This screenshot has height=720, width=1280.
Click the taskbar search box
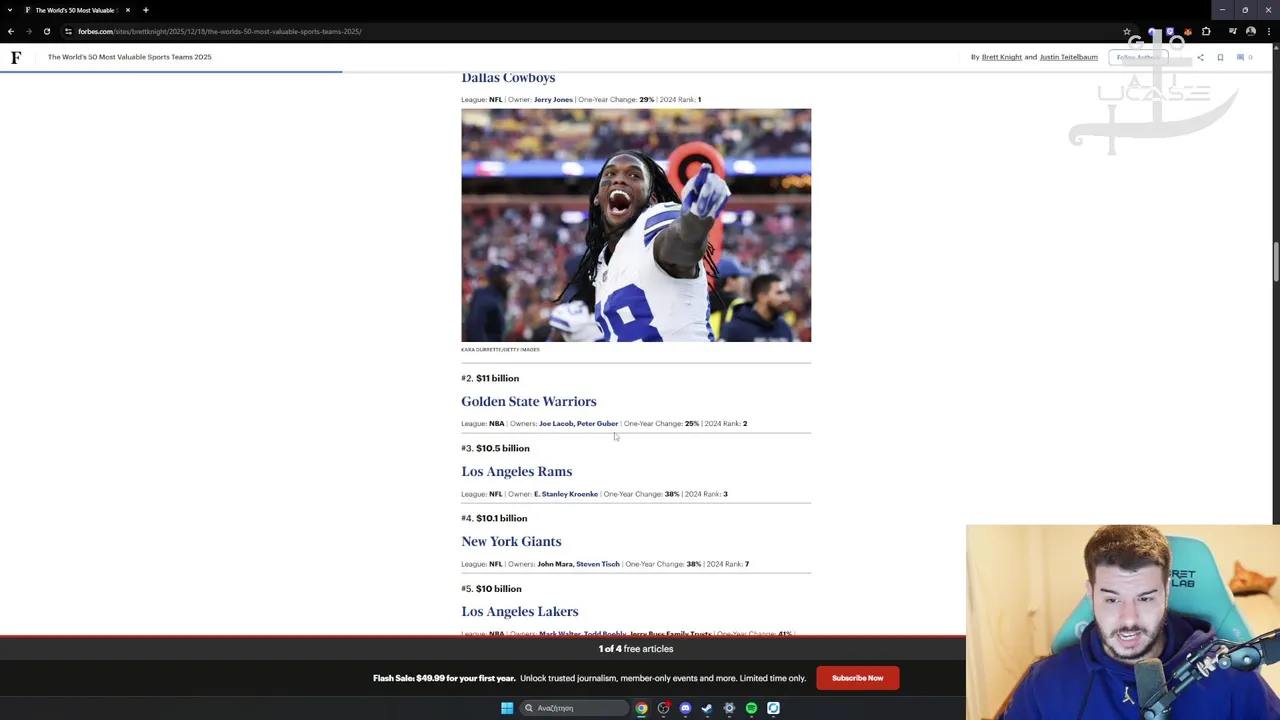tap(572, 708)
